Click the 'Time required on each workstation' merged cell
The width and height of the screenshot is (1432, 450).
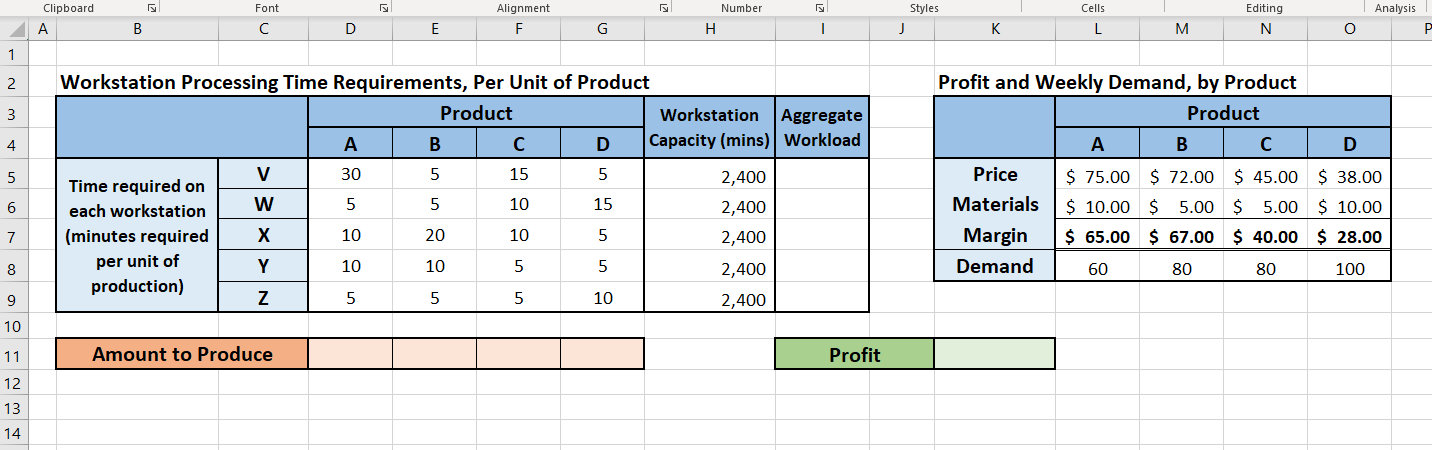pos(137,236)
